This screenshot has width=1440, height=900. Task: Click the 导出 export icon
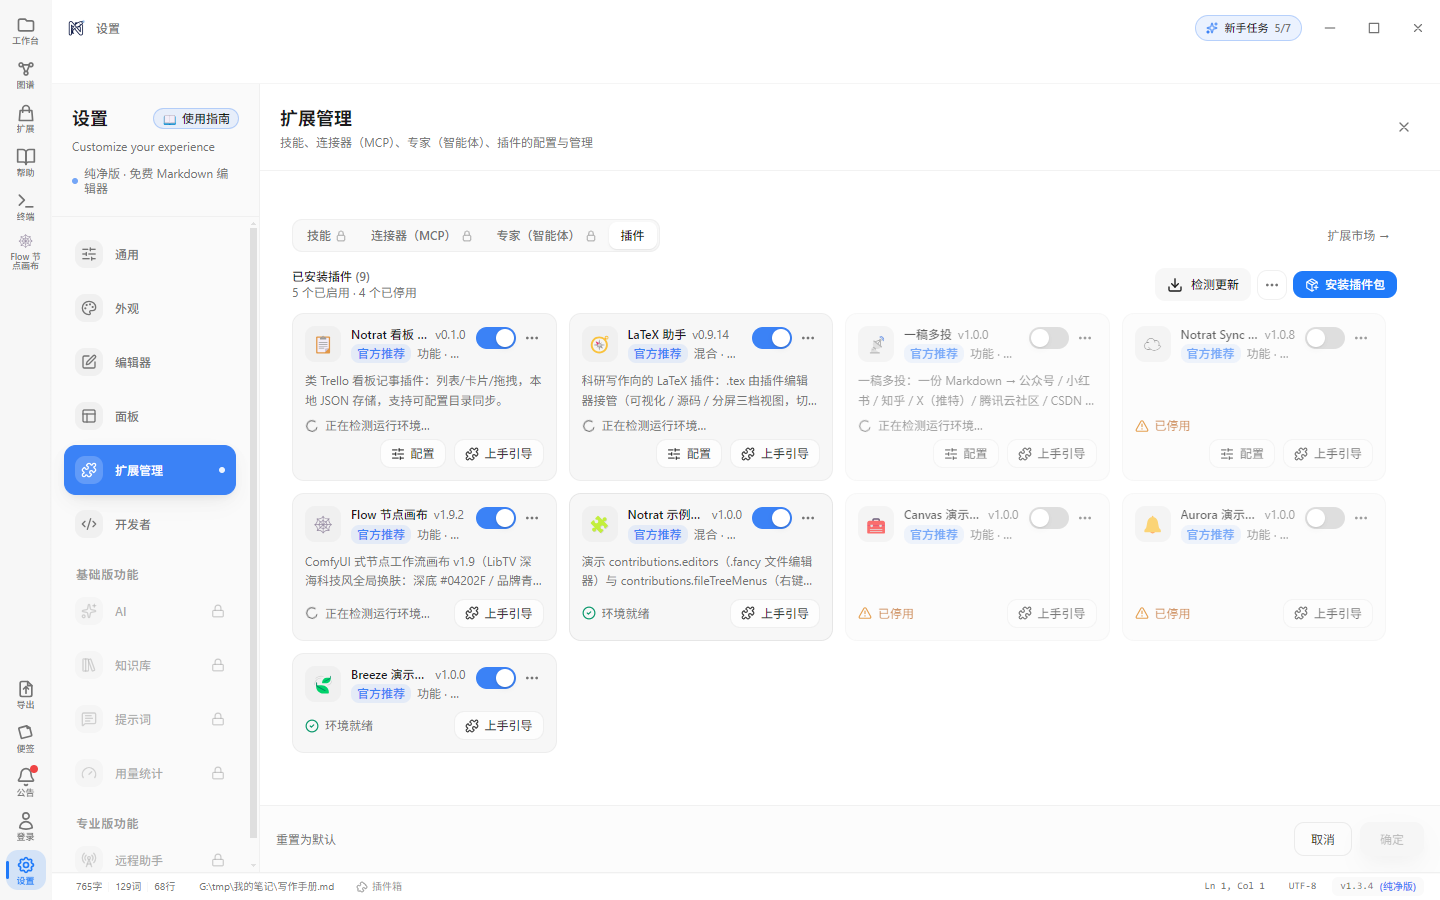[x=26, y=695]
